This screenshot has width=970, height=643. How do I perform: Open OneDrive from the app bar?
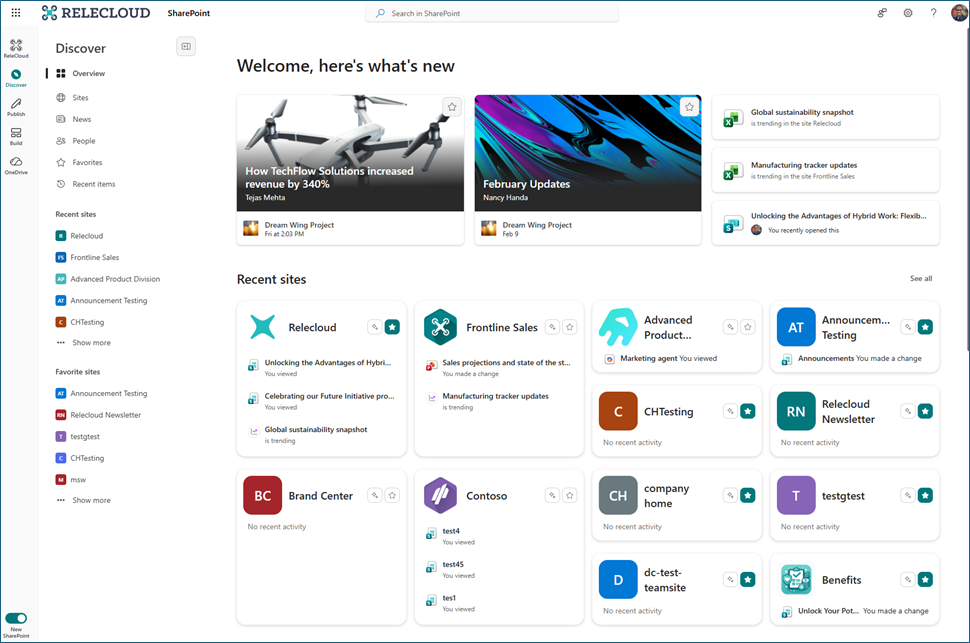[x=16, y=165]
